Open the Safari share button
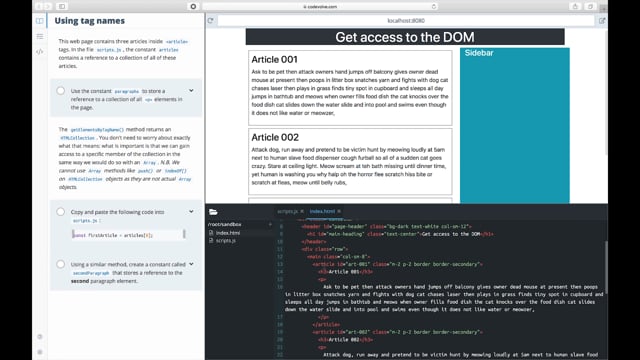 coord(575,7)
